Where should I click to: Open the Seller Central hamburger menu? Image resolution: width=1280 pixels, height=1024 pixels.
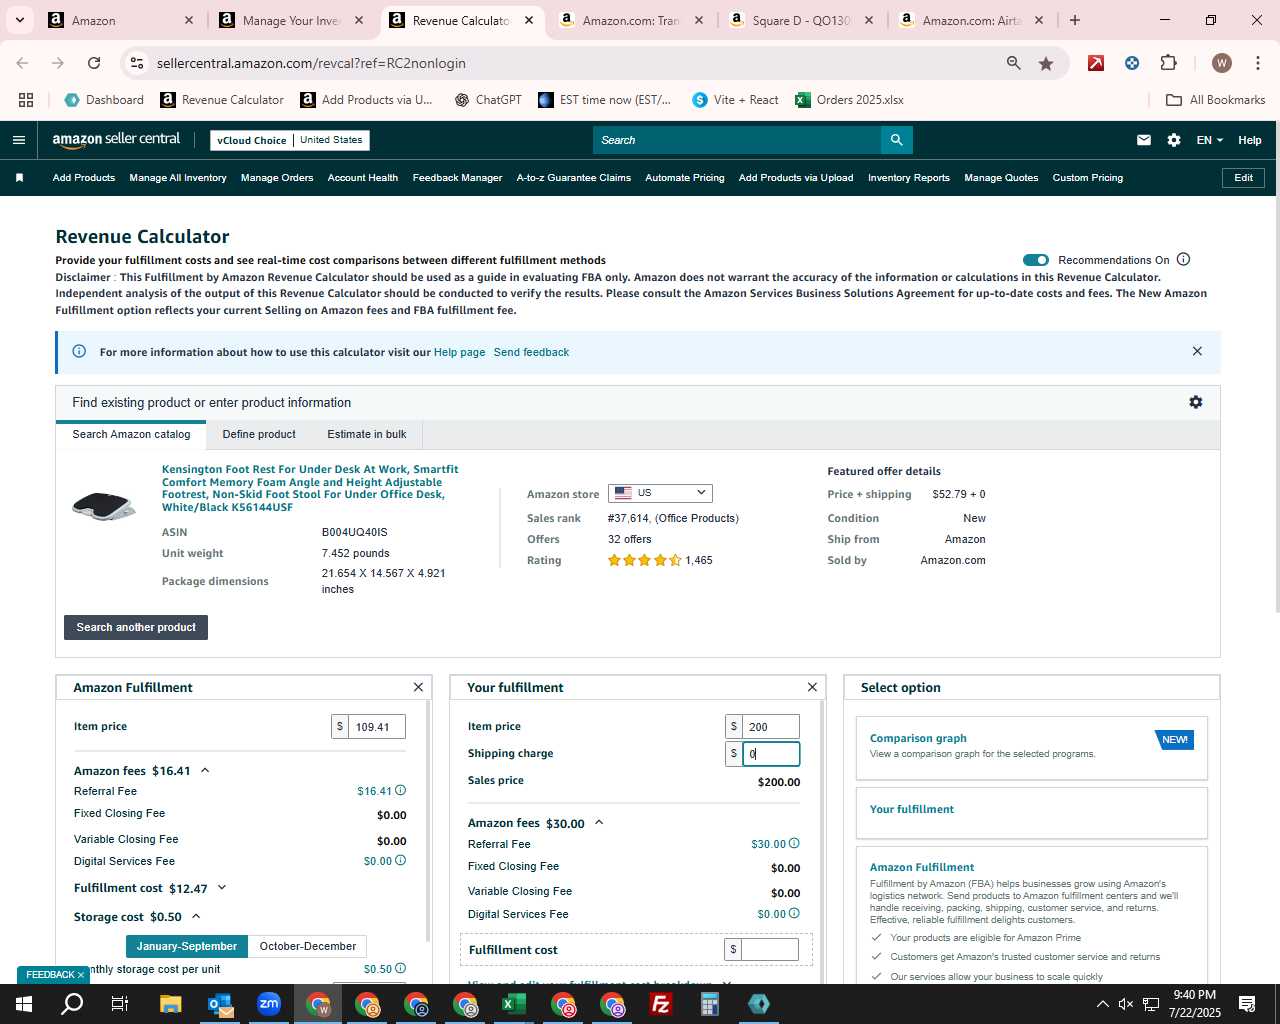pyautogui.click(x=18, y=140)
